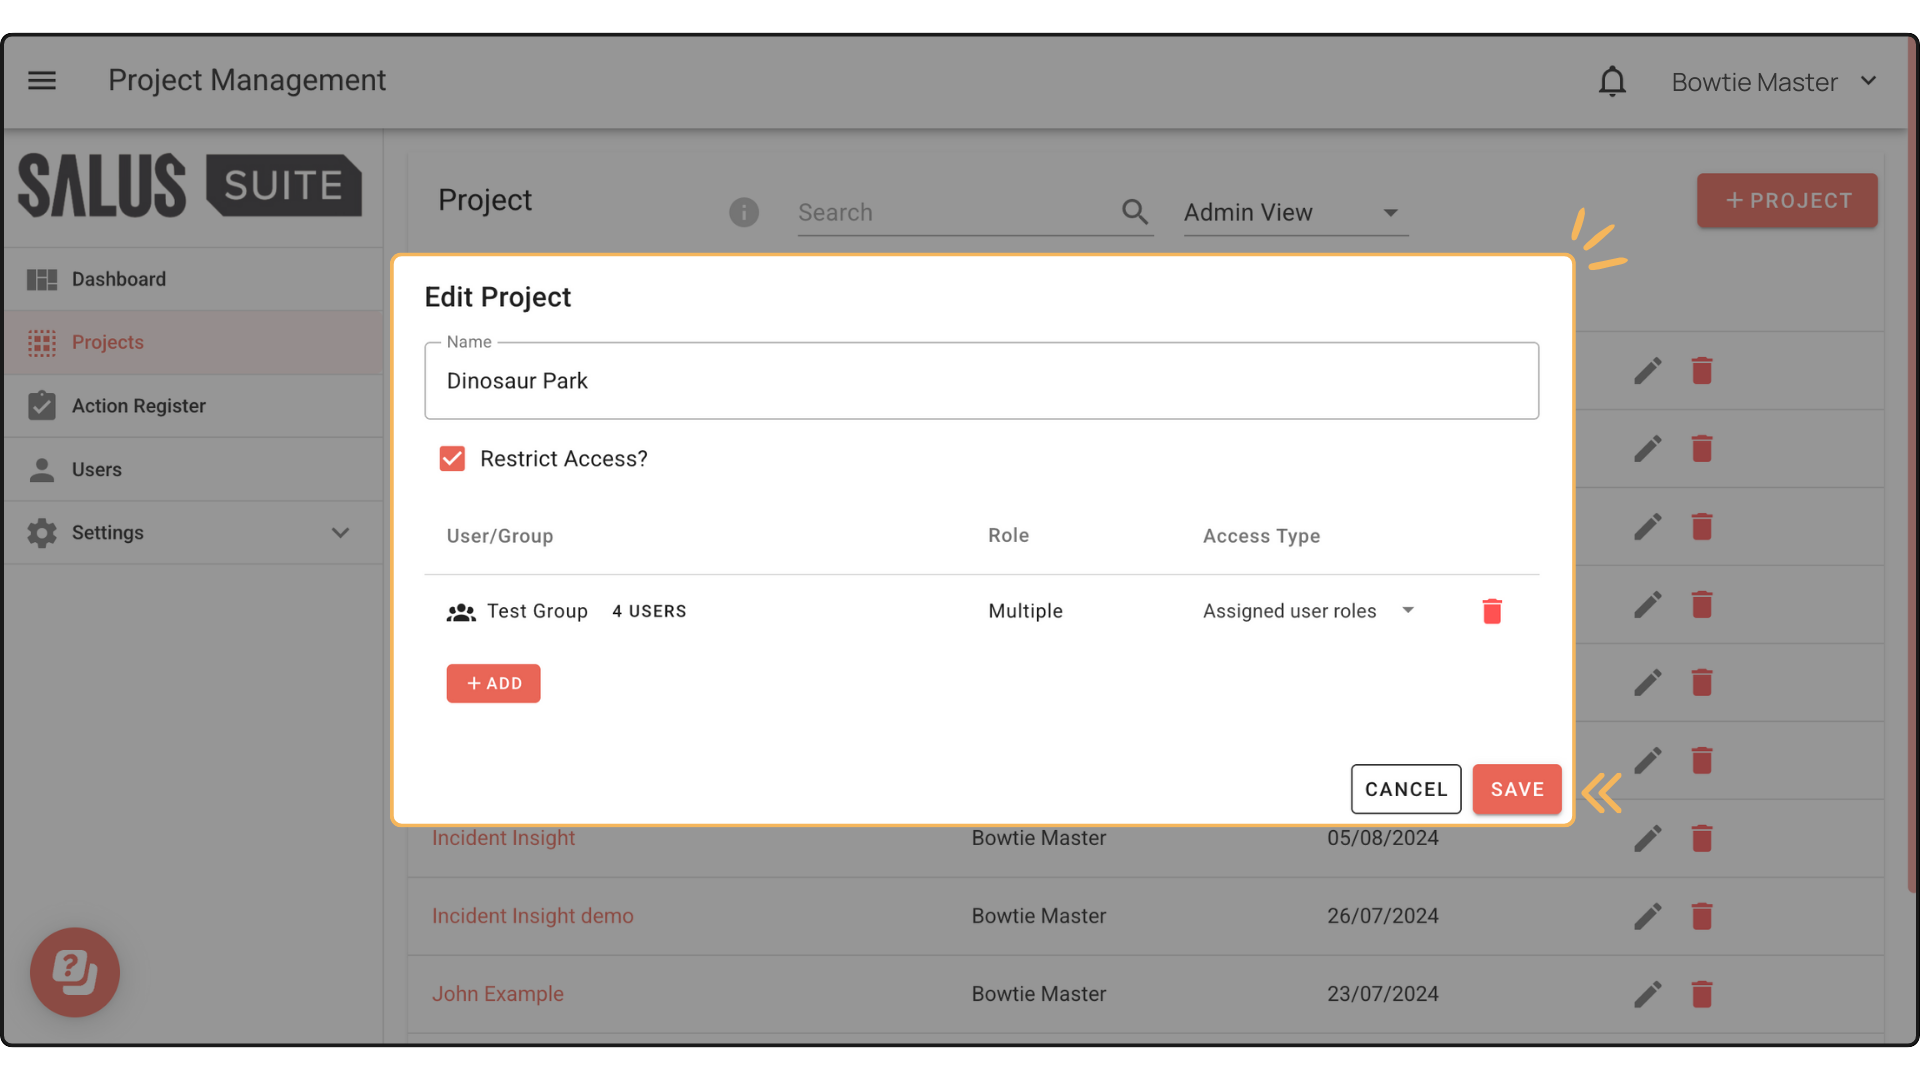Expand the Admin View dropdown
The height and width of the screenshot is (1080, 1920).
[x=1295, y=213]
